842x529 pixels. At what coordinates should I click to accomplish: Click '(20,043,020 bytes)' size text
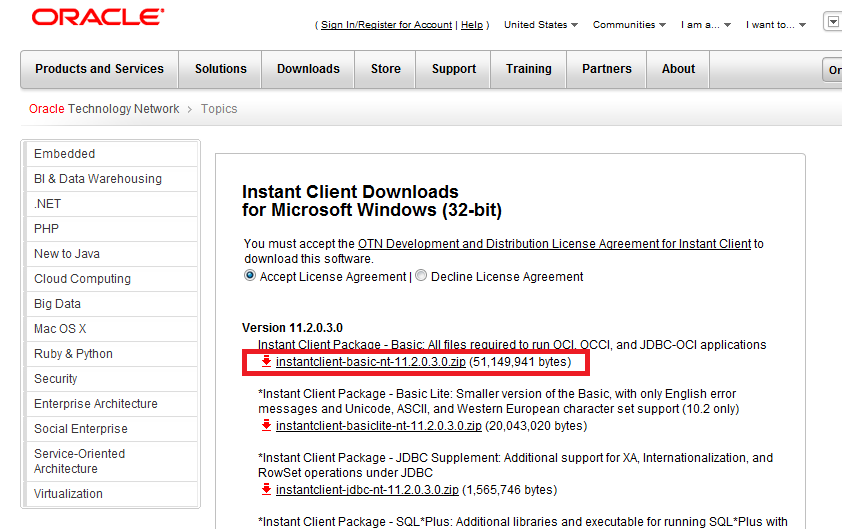tap(536, 426)
